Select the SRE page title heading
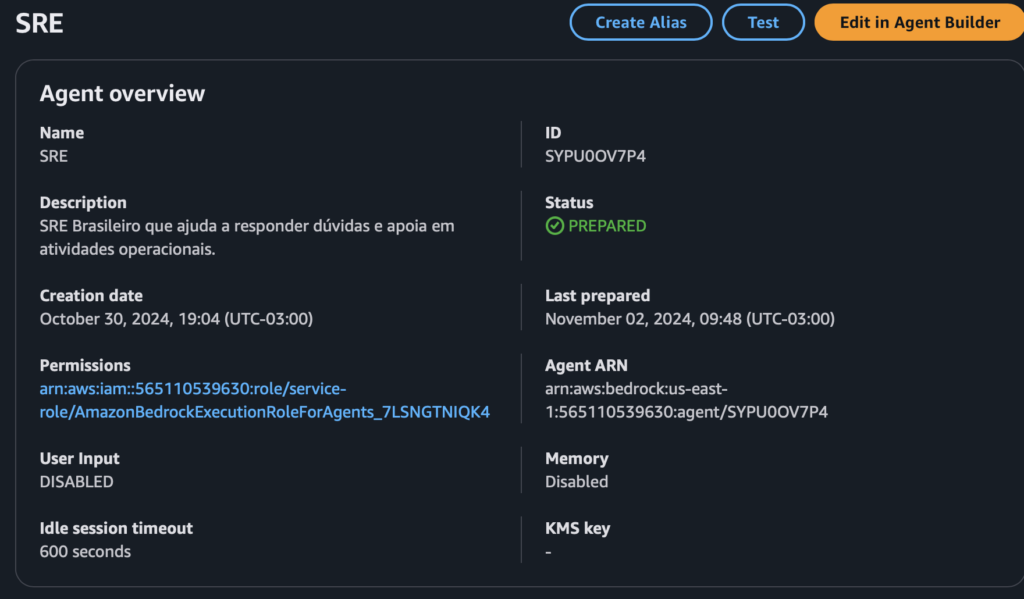The width and height of the screenshot is (1024, 599). coord(39,24)
